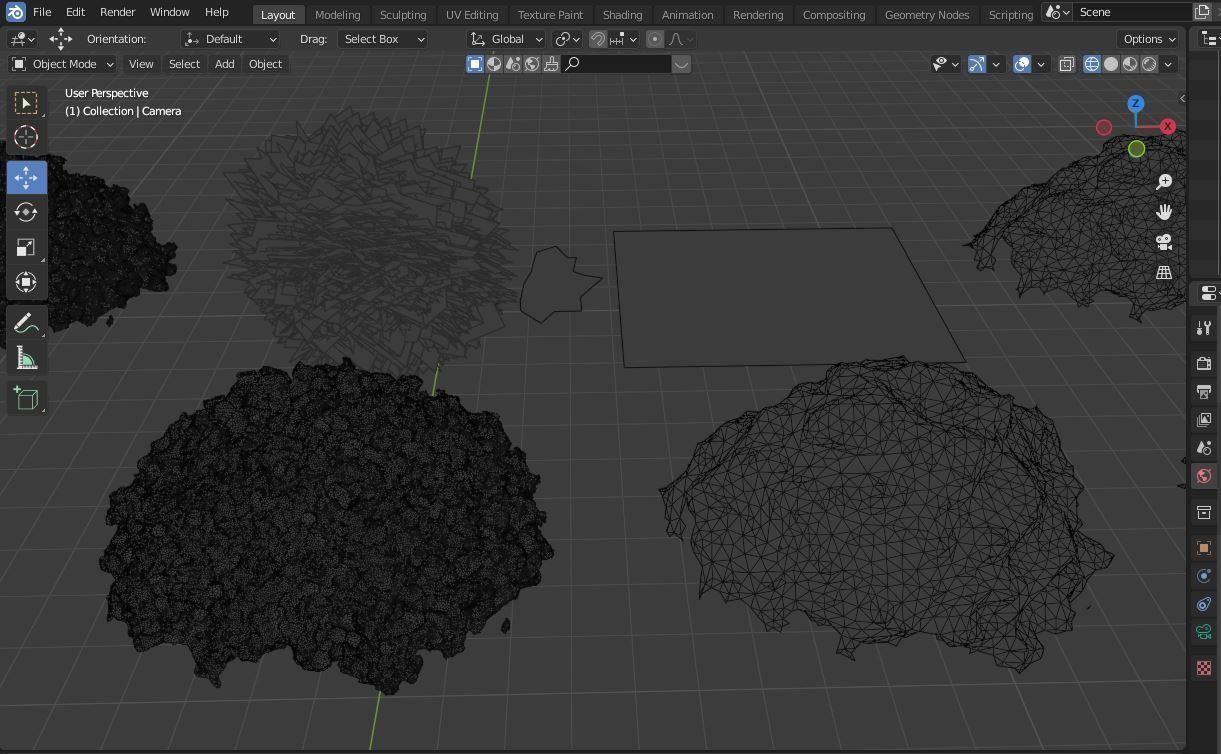This screenshot has width=1221, height=754.
Task: Toggle X-ray mode
Action: (1067, 64)
